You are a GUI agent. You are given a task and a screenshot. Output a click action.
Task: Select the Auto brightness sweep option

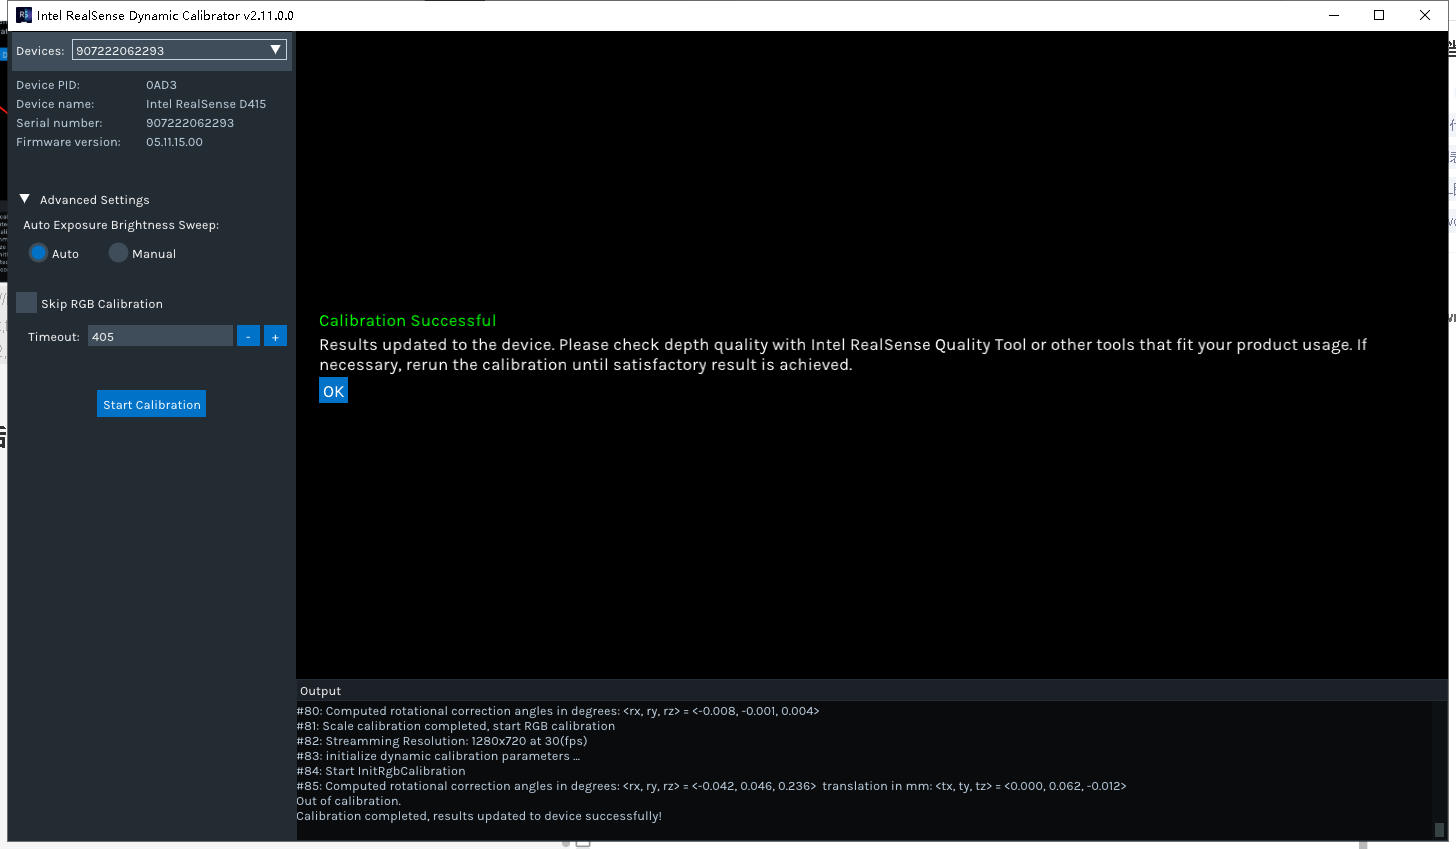[x=38, y=253]
